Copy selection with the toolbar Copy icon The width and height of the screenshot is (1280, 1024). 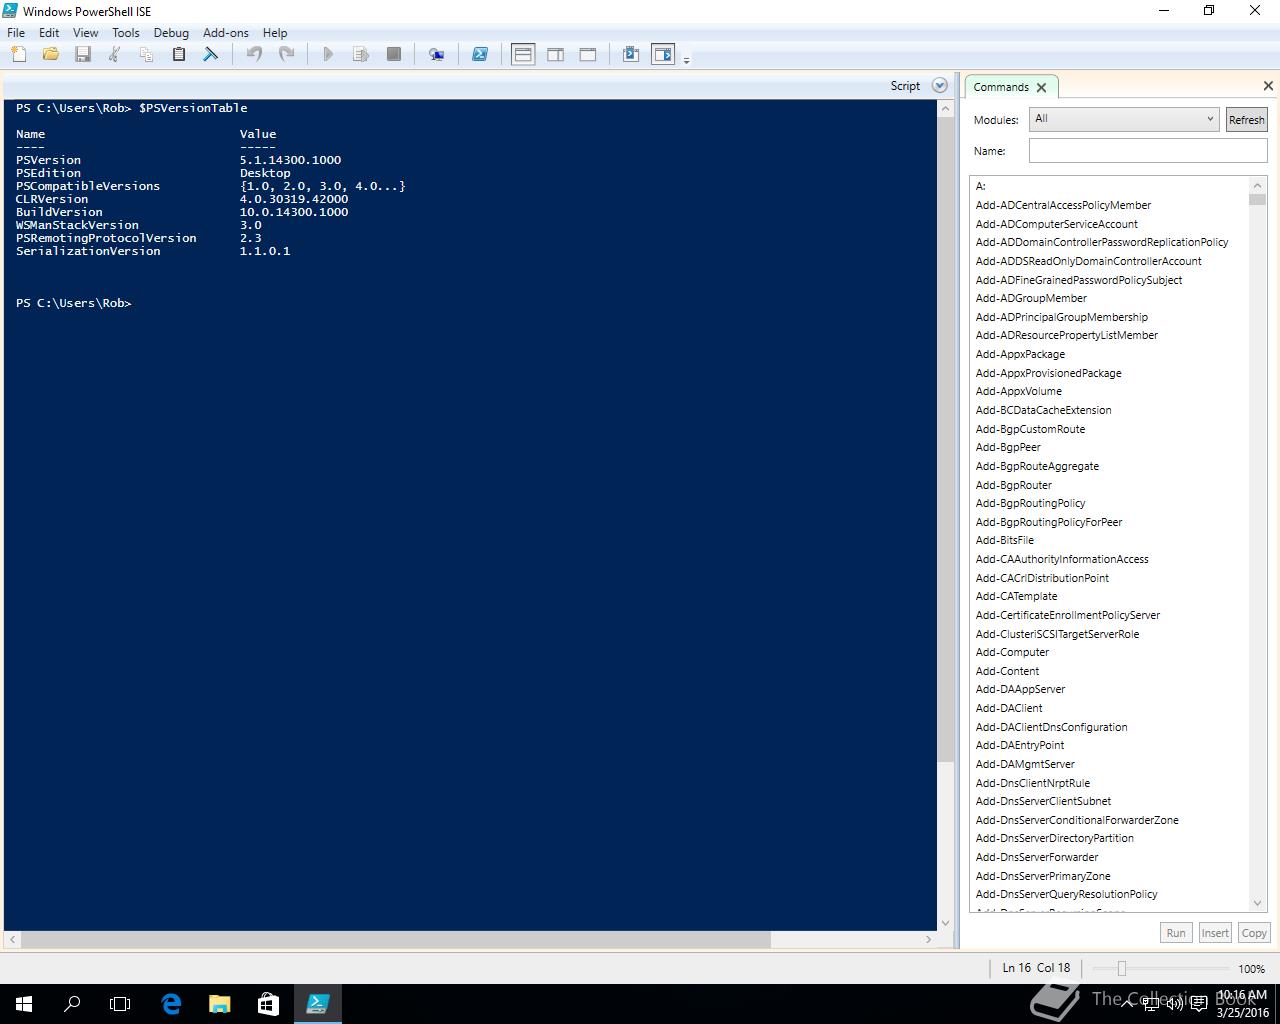pos(147,54)
